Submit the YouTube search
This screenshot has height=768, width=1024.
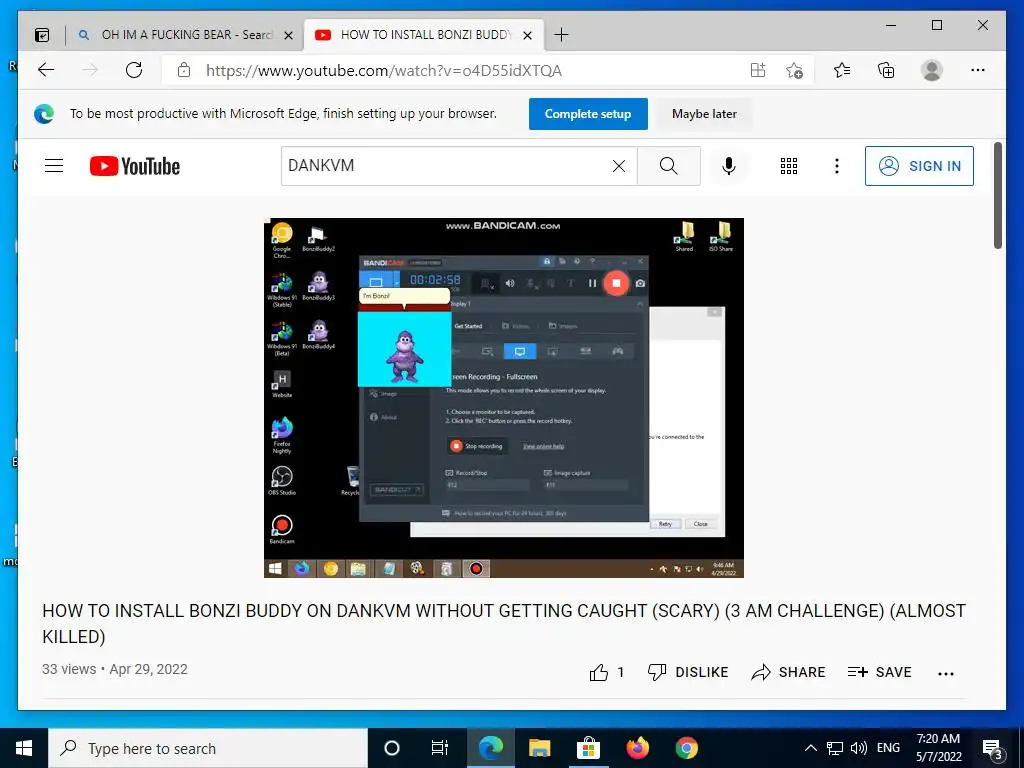point(669,166)
